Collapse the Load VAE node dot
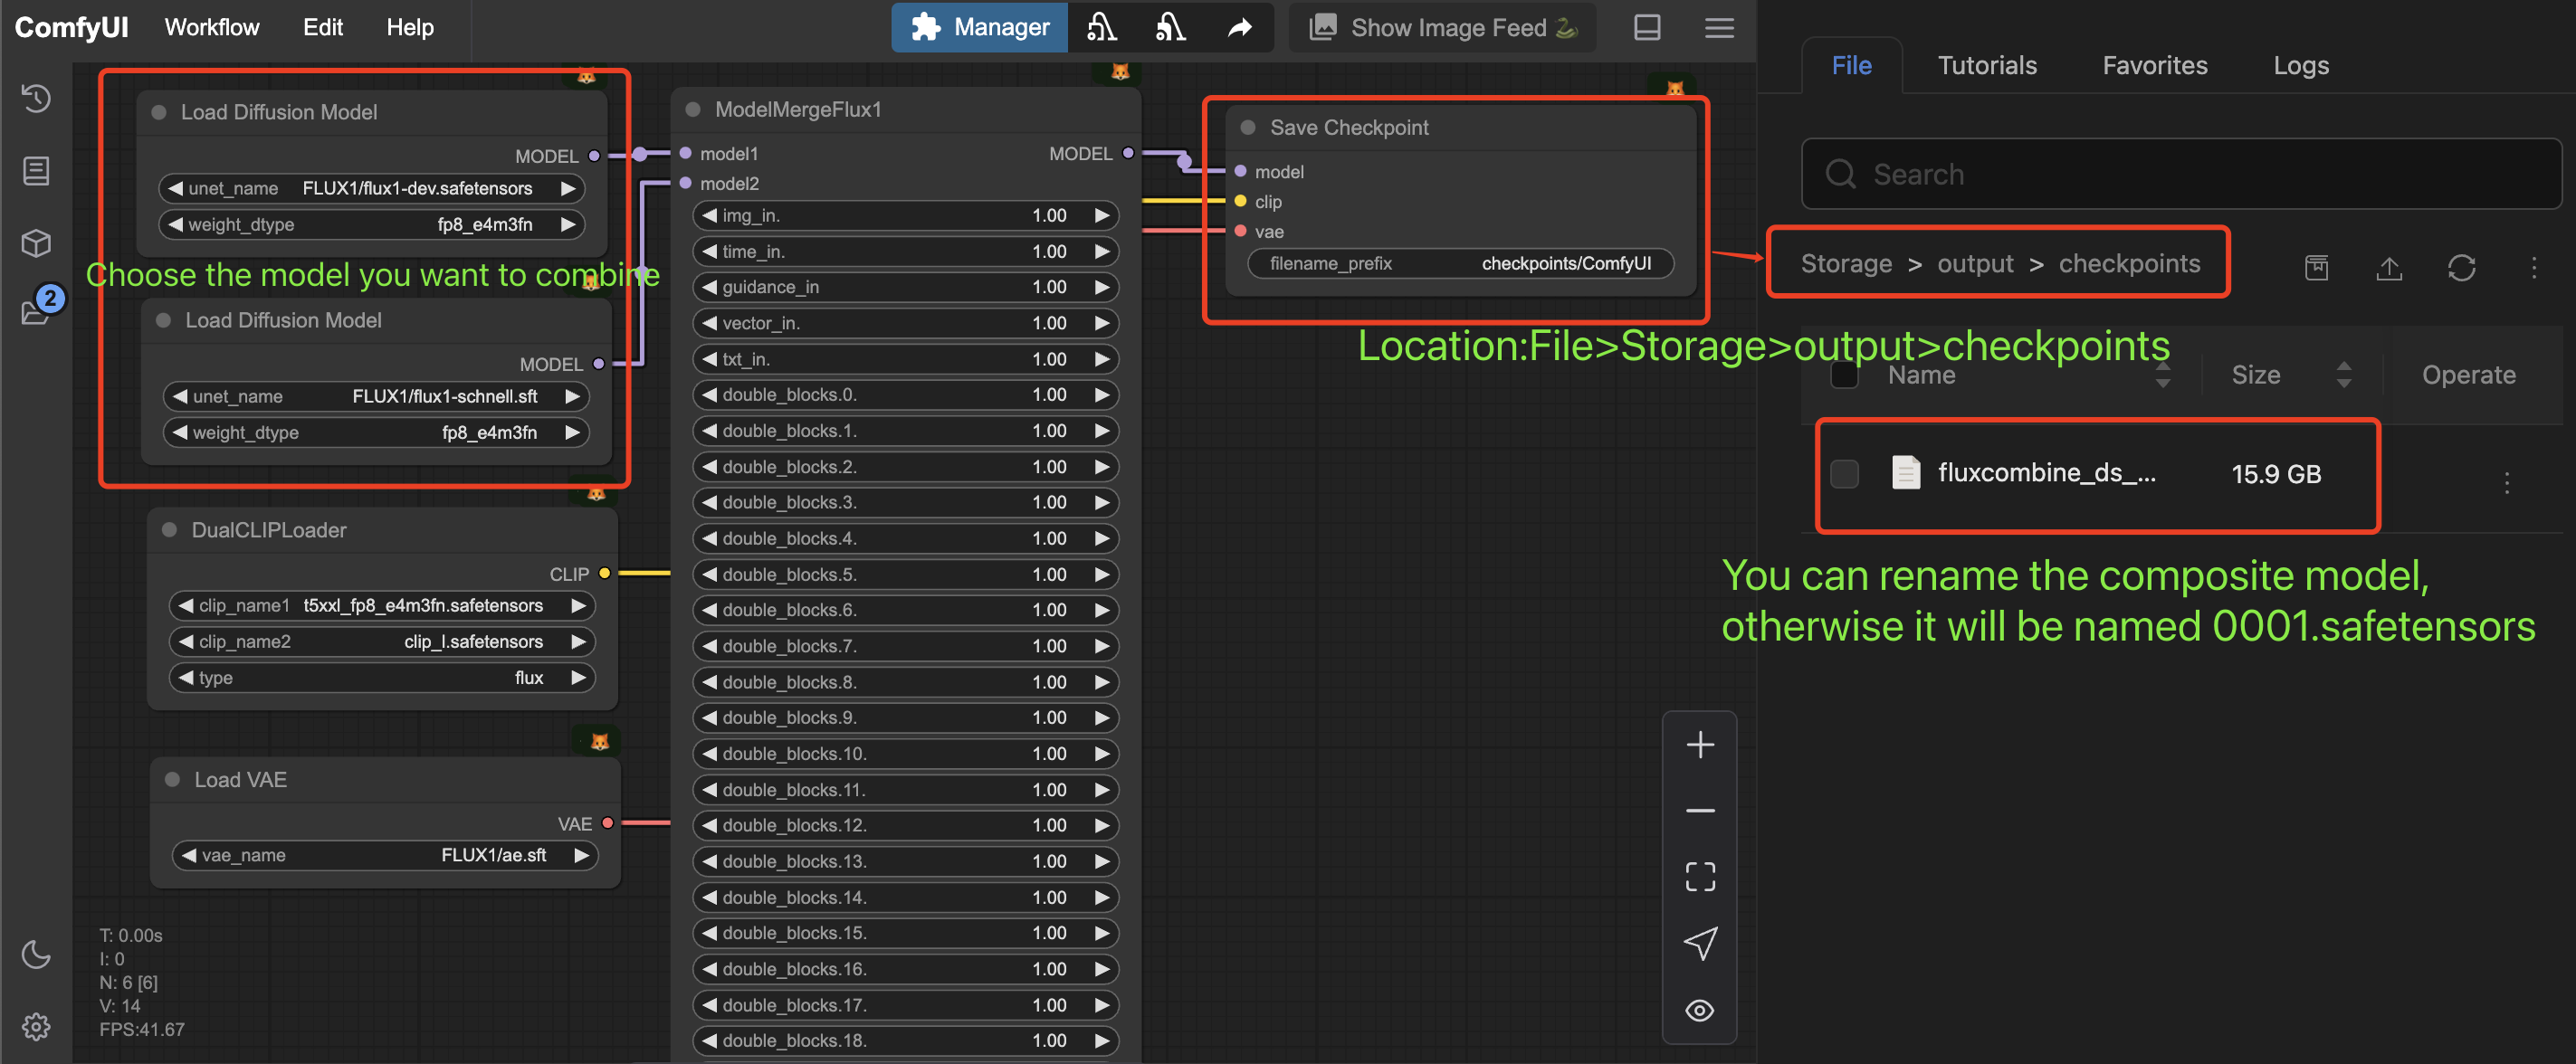Image resolution: width=2576 pixels, height=1064 pixels. coord(172,780)
